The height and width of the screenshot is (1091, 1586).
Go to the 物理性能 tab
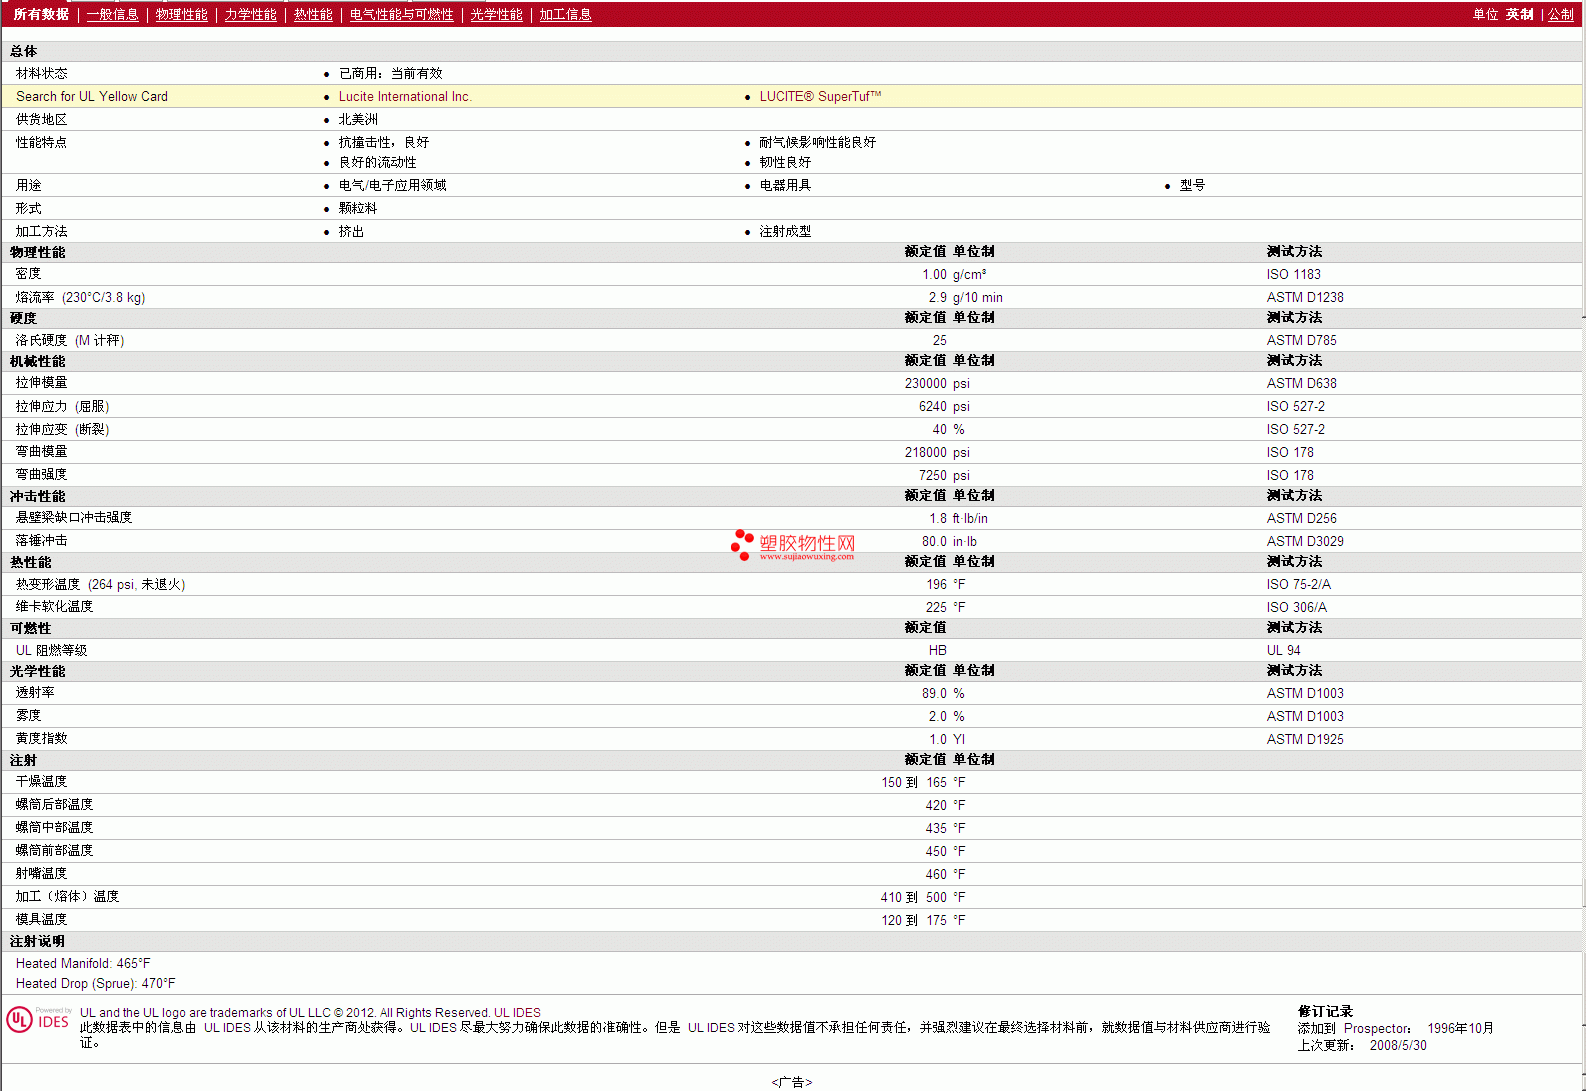tap(182, 15)
